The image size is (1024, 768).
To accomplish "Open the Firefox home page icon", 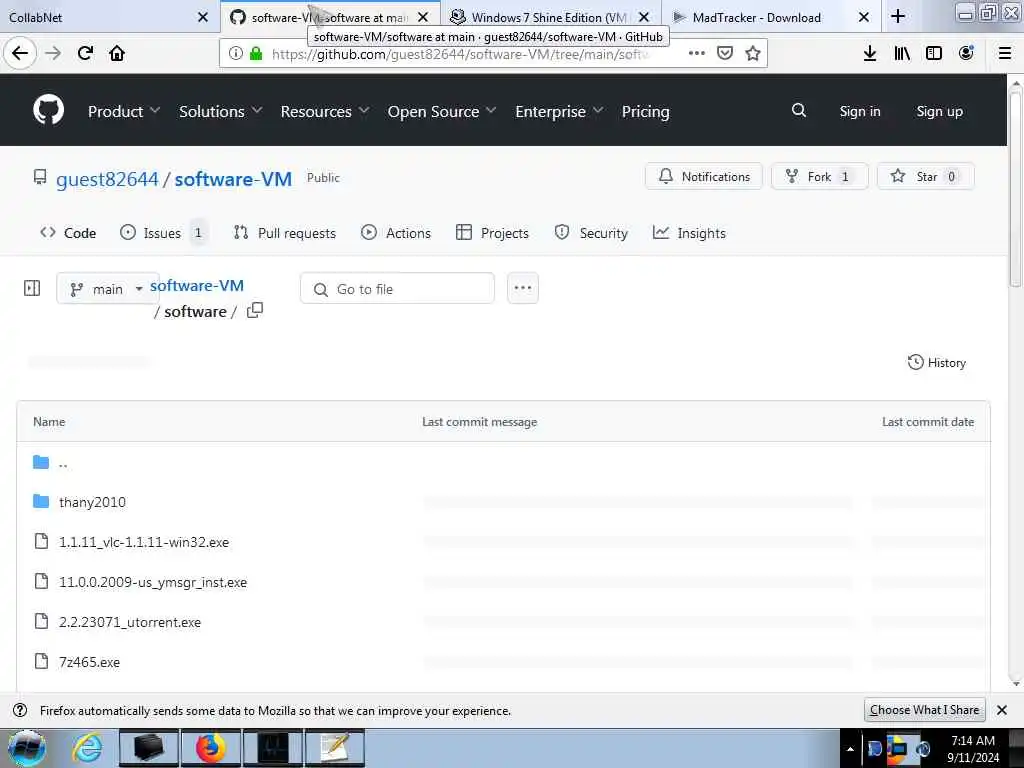I will pyautogui.click(x=117, y=53).
